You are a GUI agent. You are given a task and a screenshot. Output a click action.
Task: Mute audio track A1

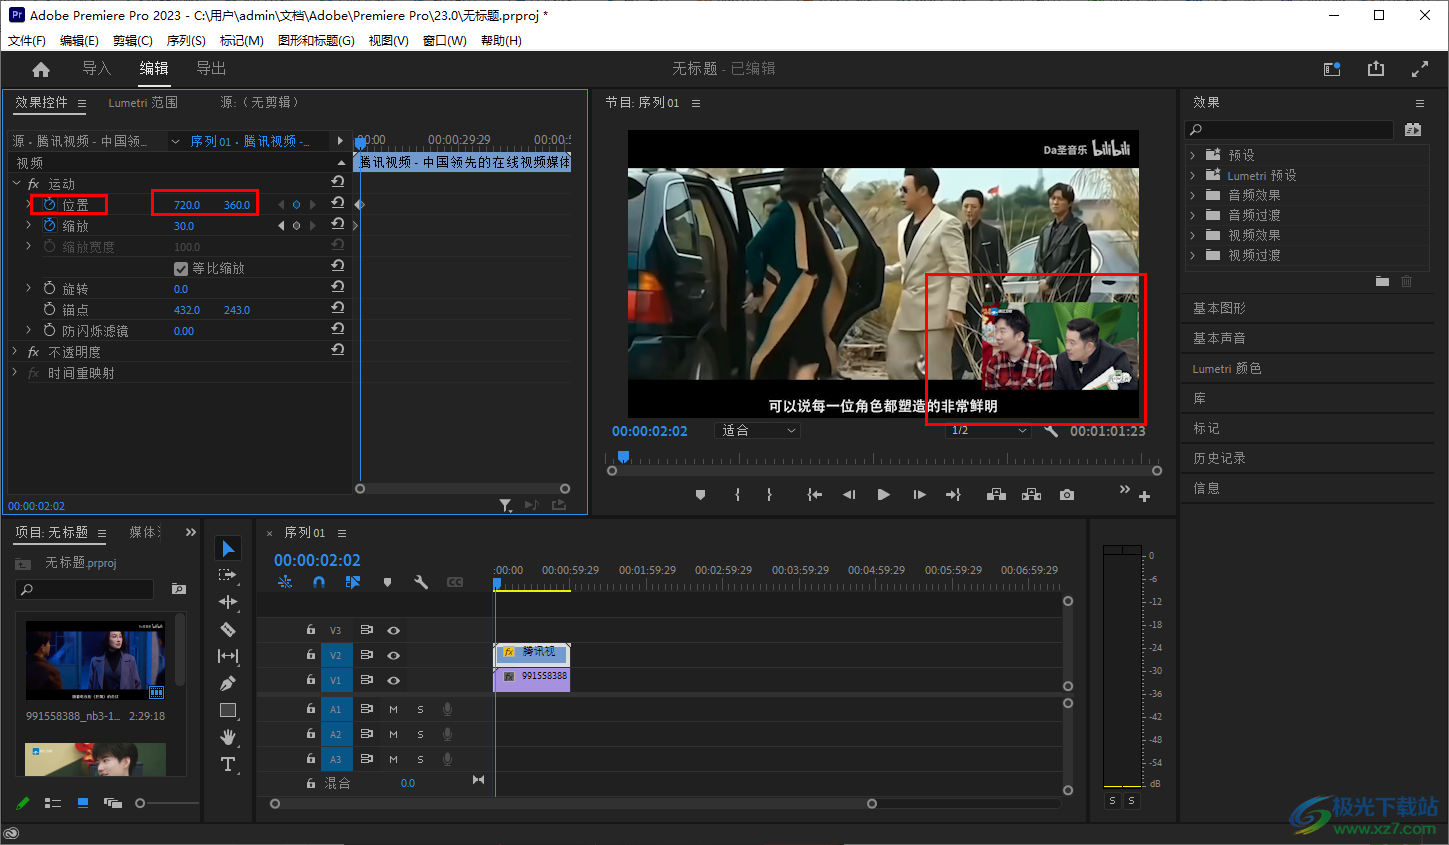point(393,709)
